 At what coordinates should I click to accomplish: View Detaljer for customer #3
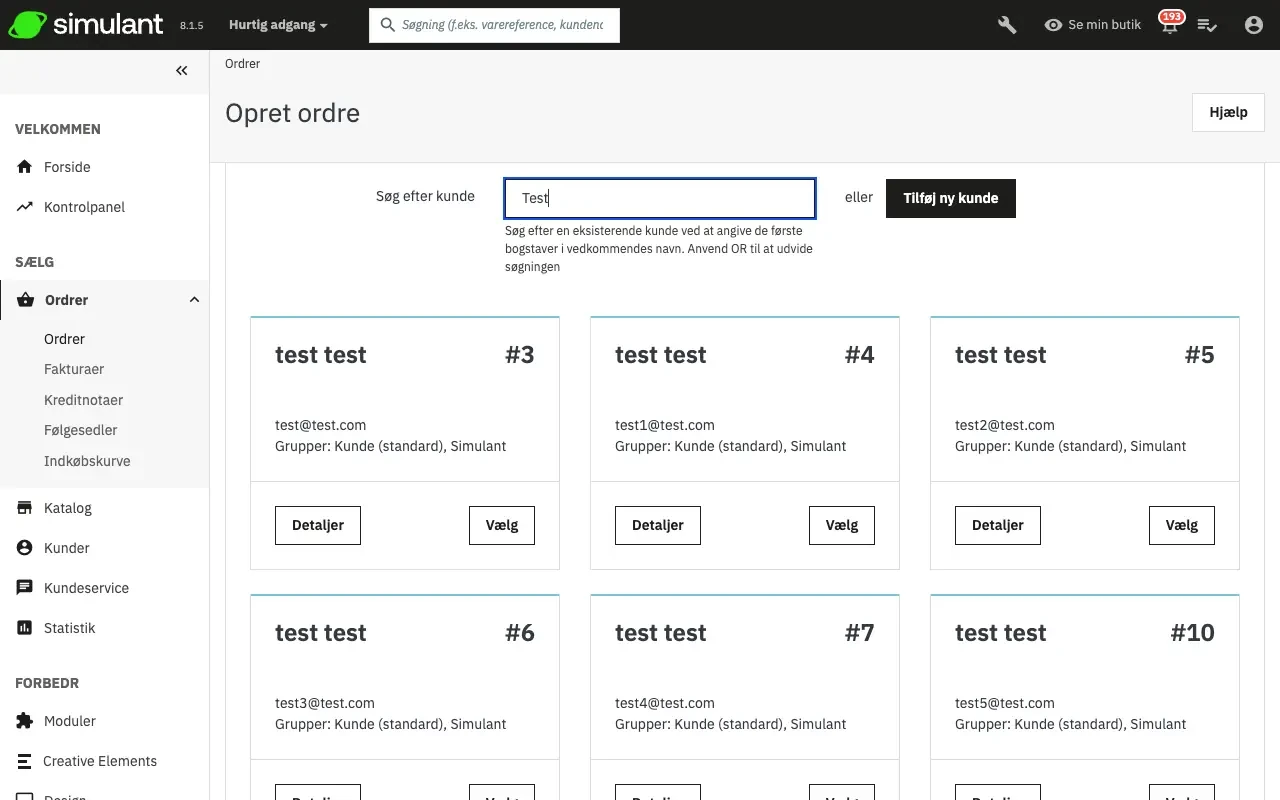point(318,525)
